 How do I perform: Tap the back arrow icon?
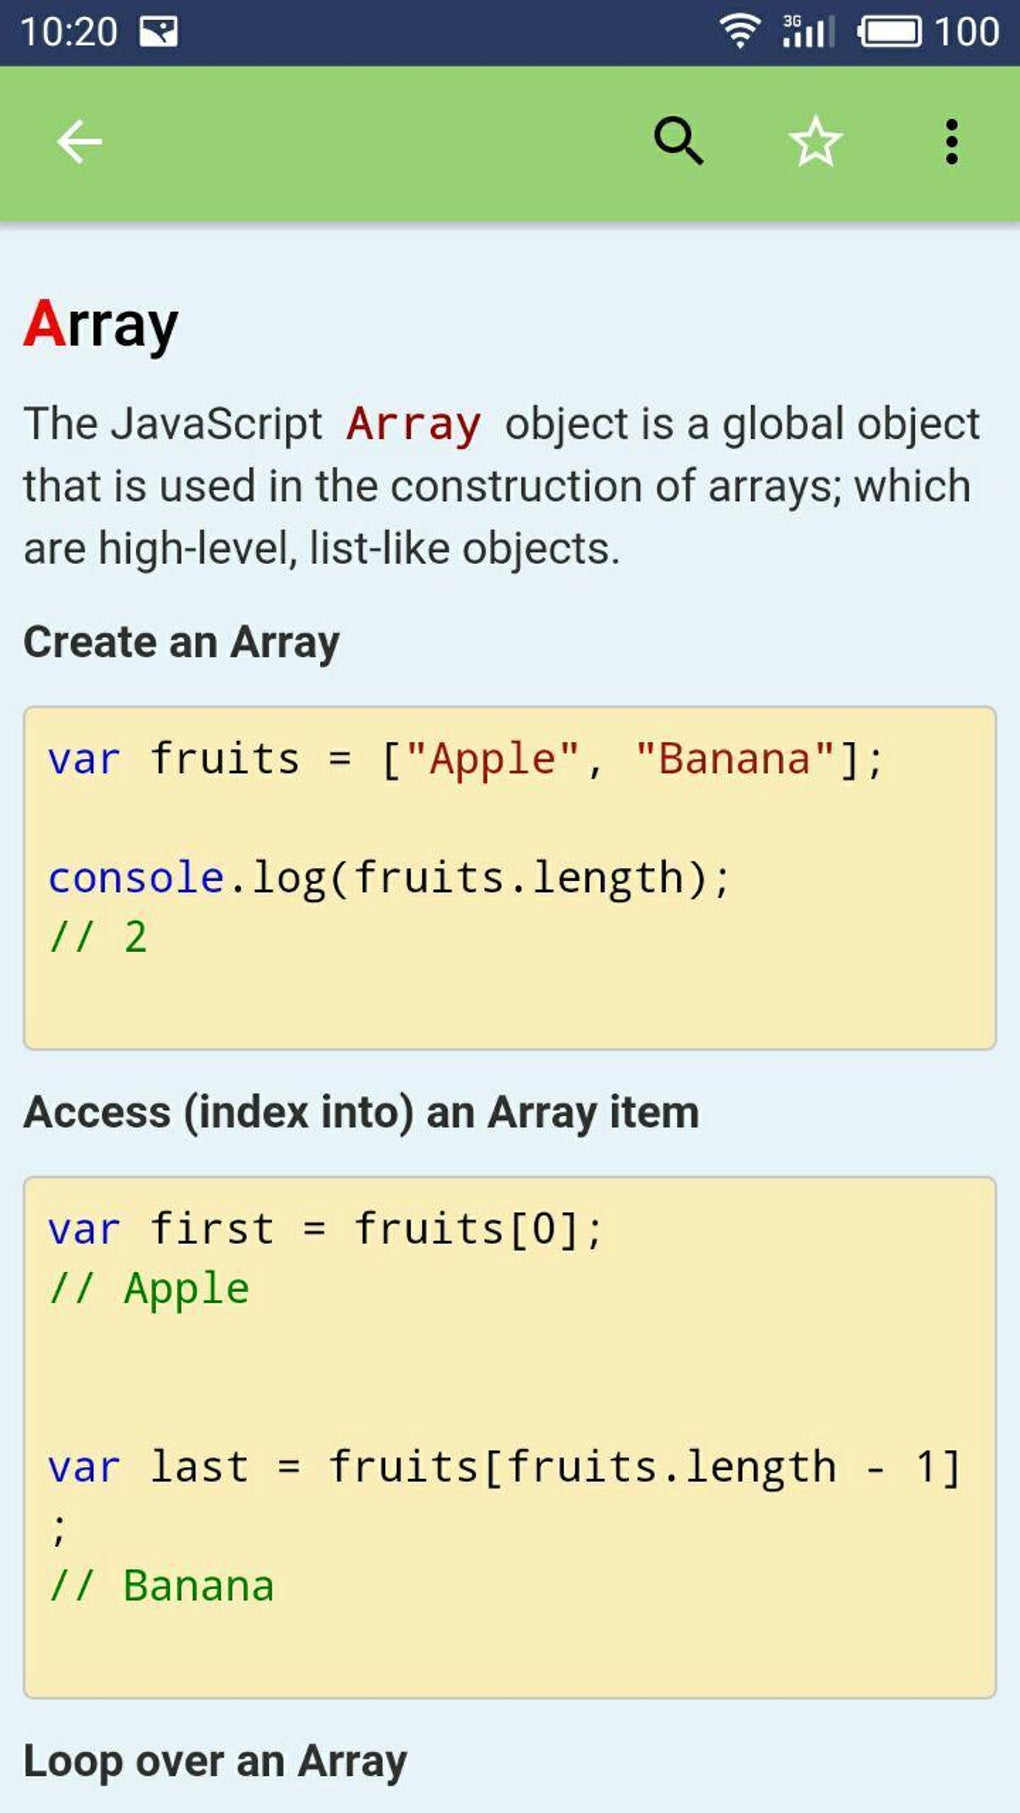79,142
